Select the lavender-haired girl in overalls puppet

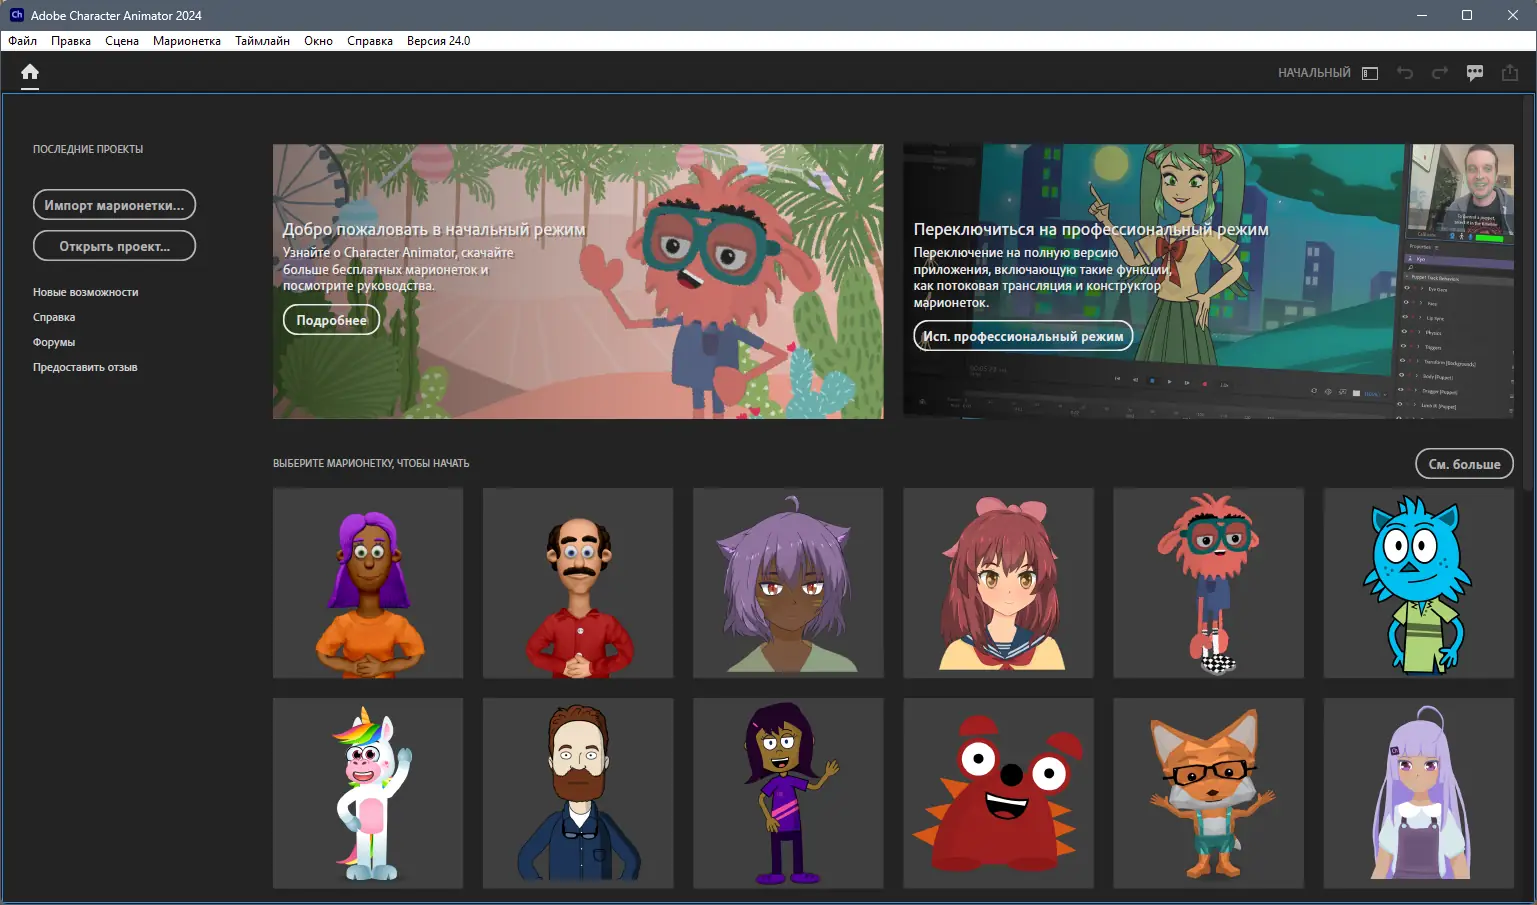click(1418, 793)
